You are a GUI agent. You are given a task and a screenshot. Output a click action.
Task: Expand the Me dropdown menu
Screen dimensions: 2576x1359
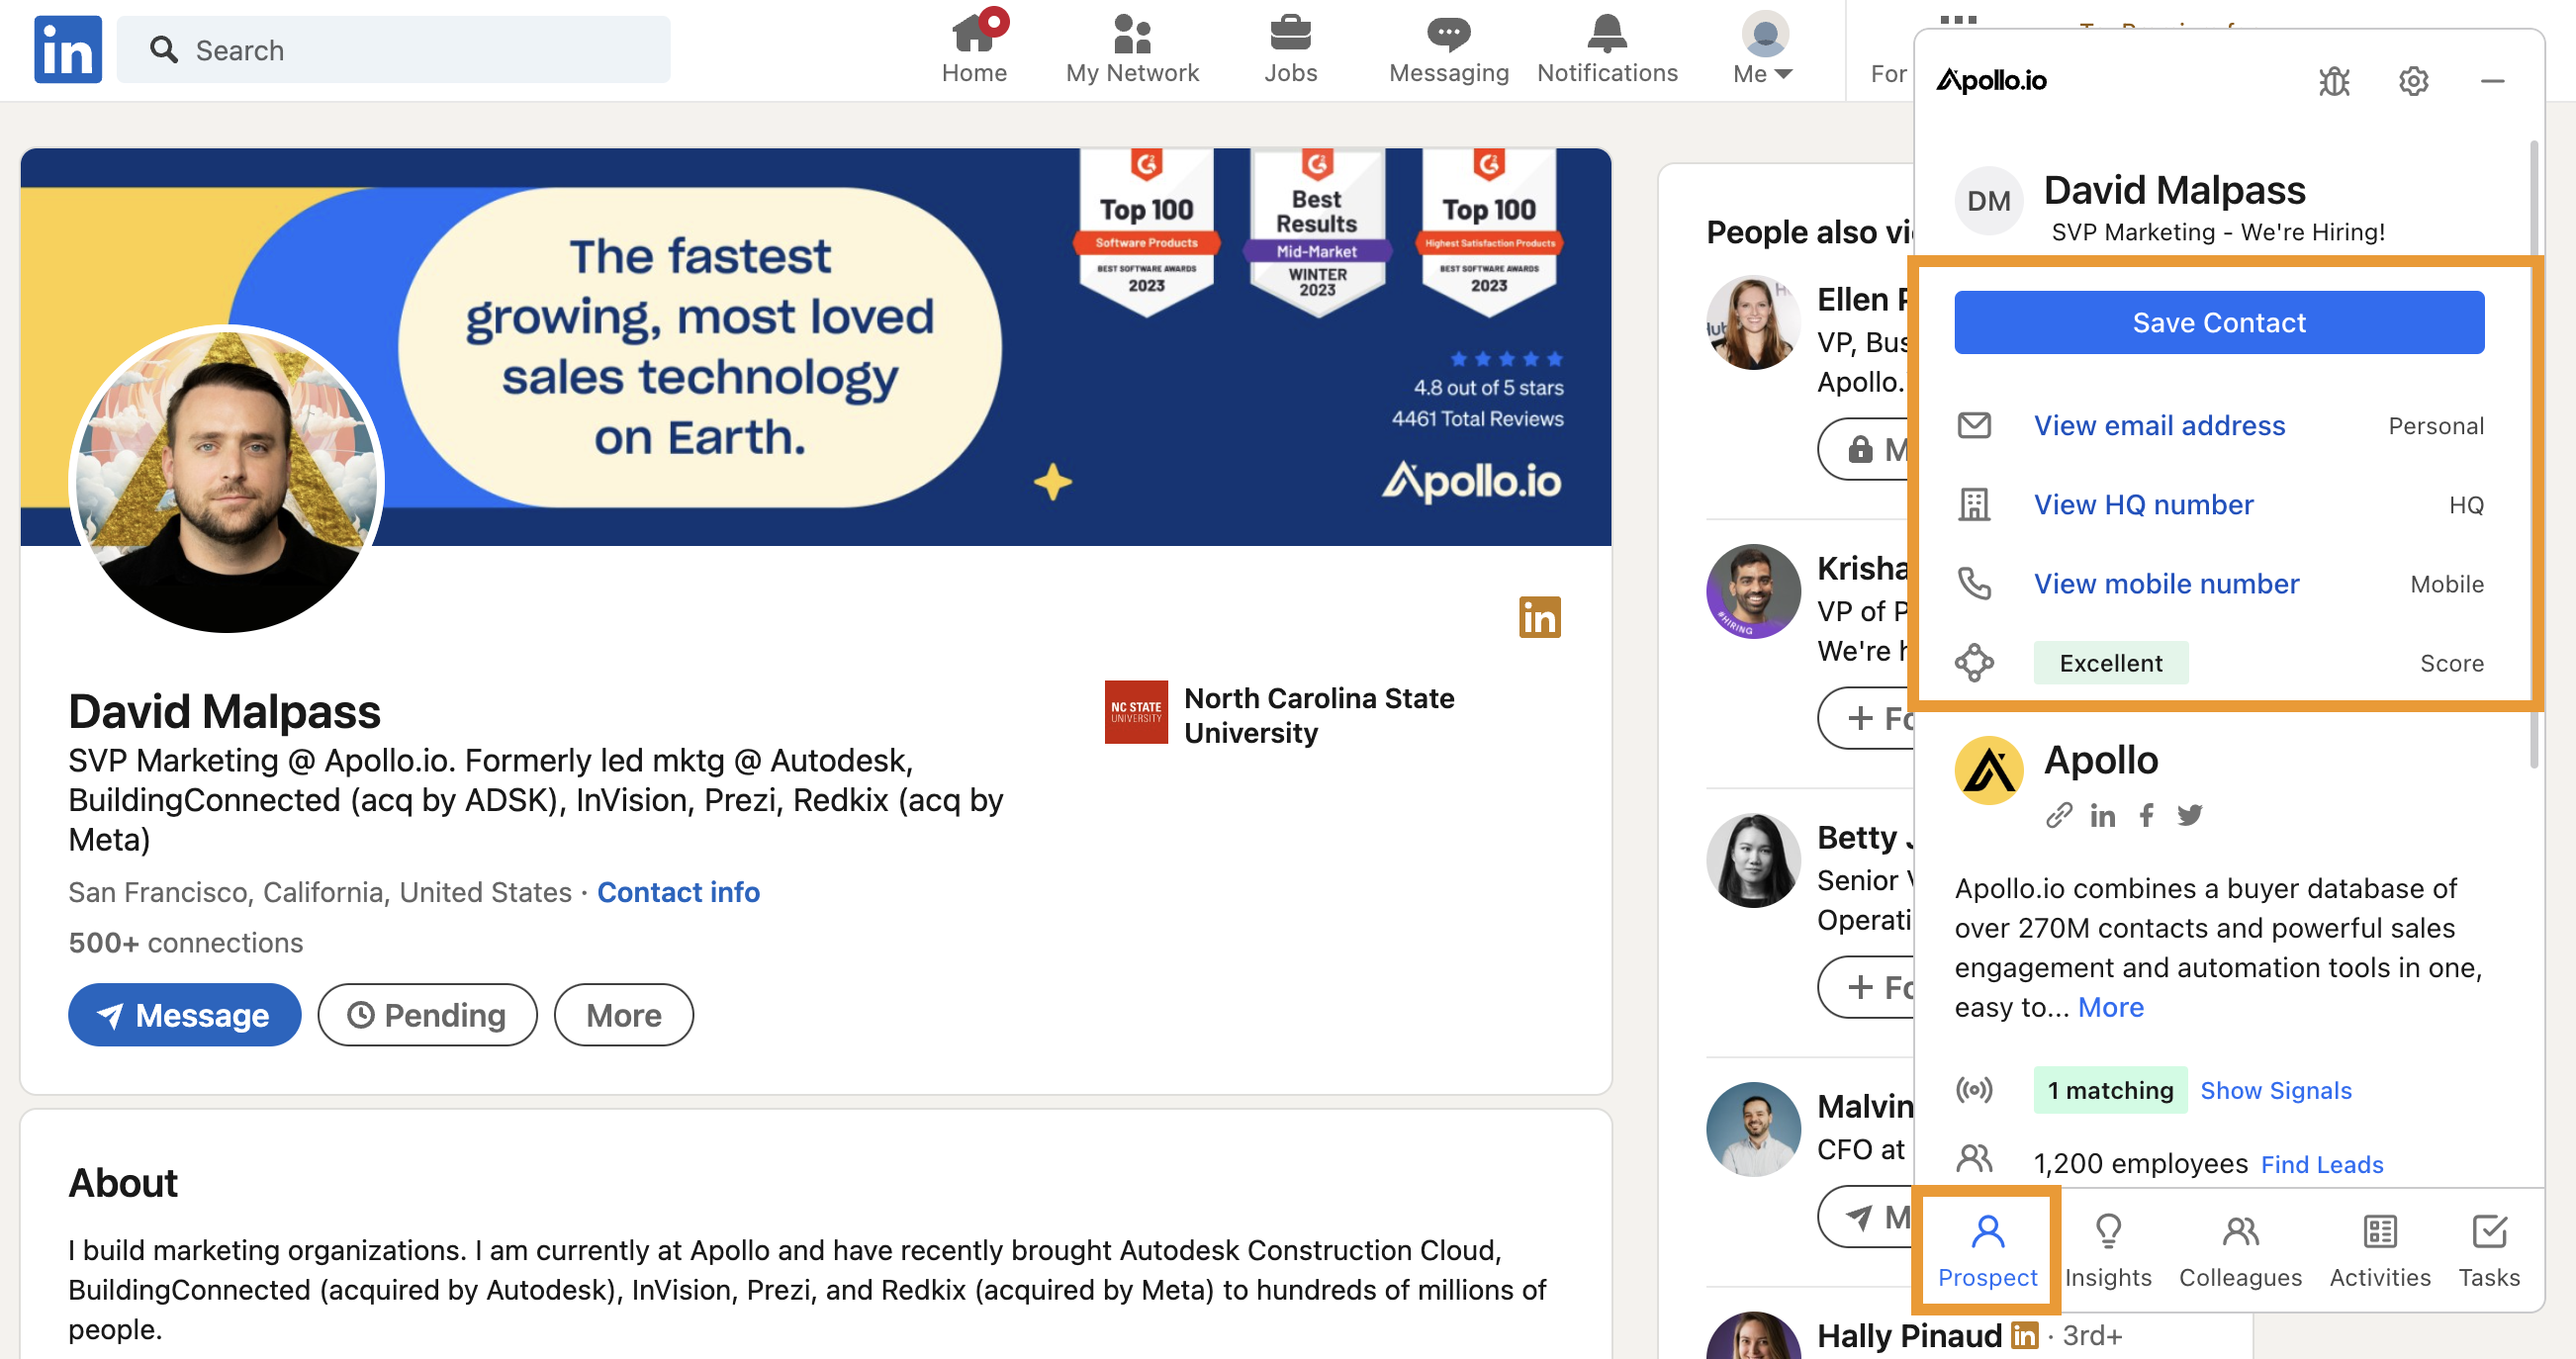point(1764,48)
